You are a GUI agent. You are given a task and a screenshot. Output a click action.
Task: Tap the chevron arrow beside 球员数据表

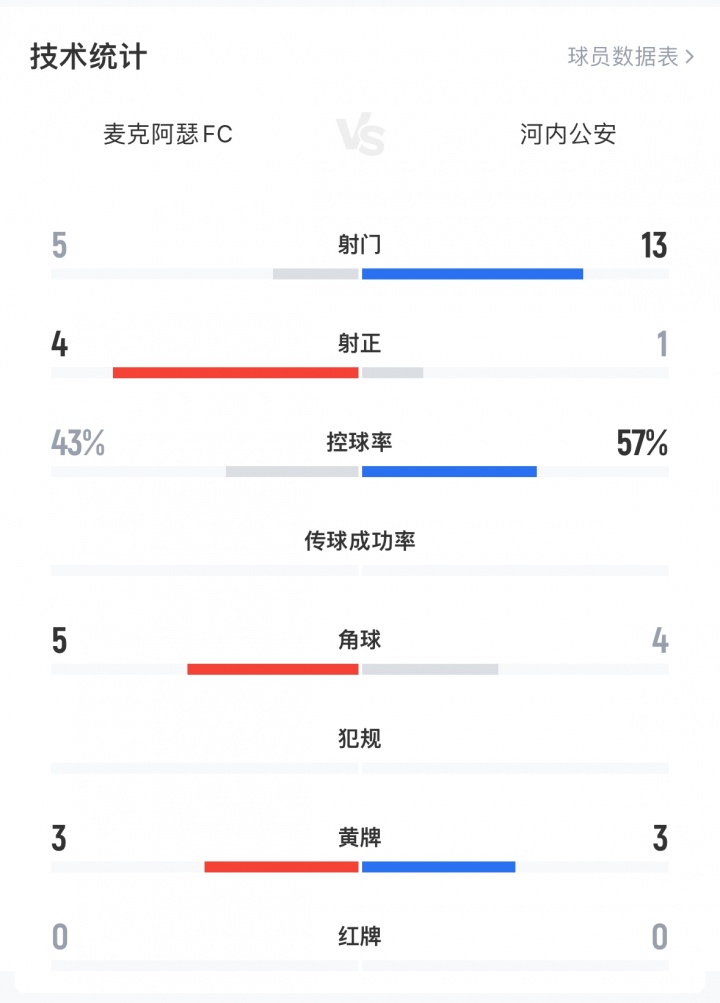pos(690,57)
